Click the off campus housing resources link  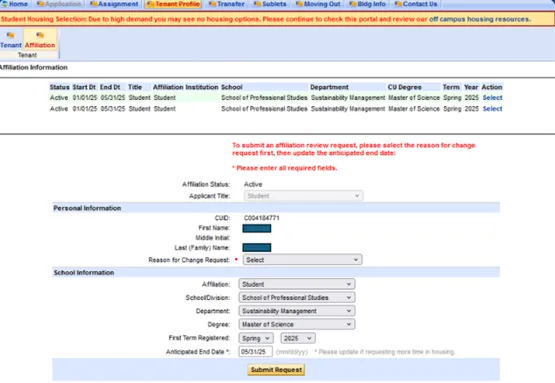480,19
